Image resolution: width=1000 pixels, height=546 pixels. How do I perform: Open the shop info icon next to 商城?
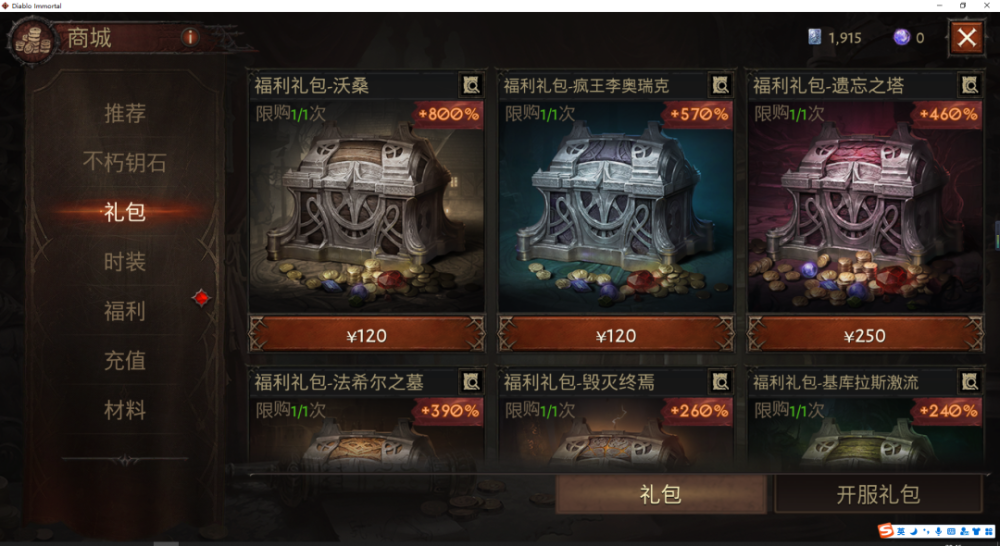(190, 37)
